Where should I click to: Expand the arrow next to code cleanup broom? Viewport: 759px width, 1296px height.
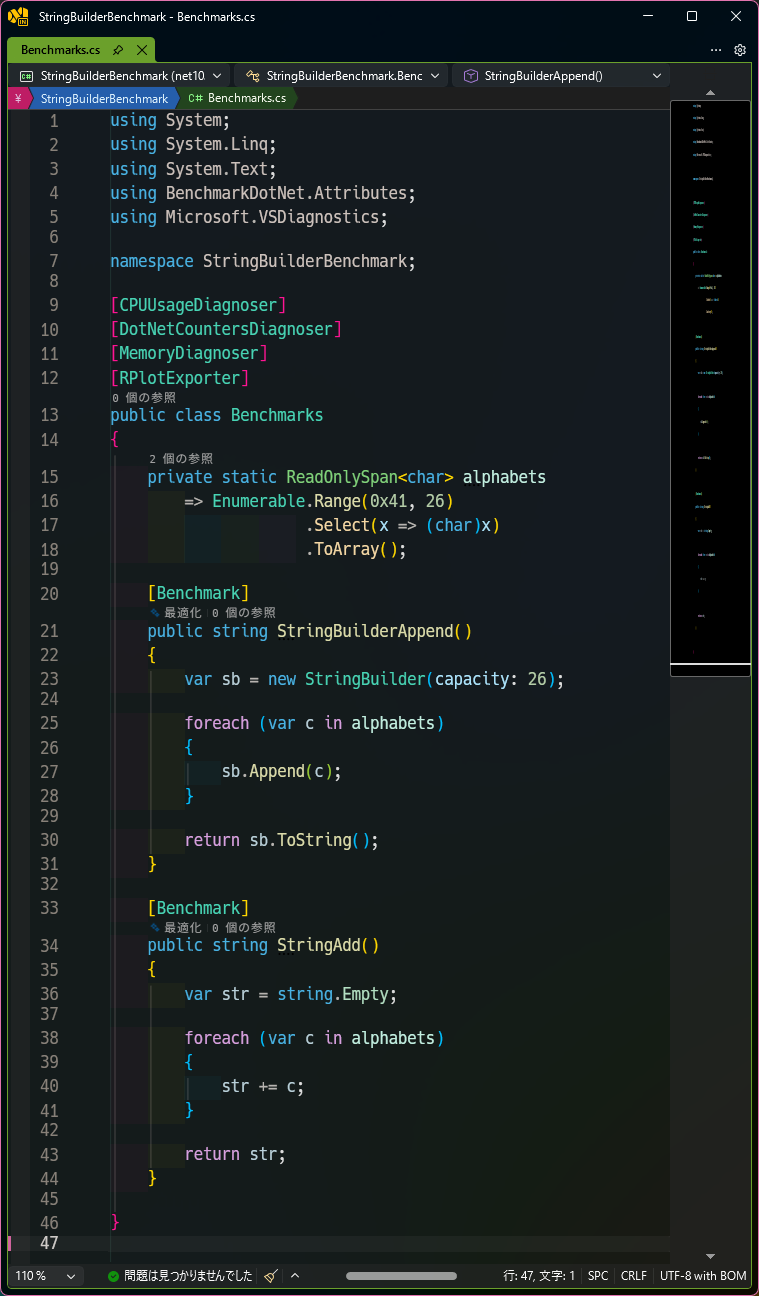(x=295, y=1276)
